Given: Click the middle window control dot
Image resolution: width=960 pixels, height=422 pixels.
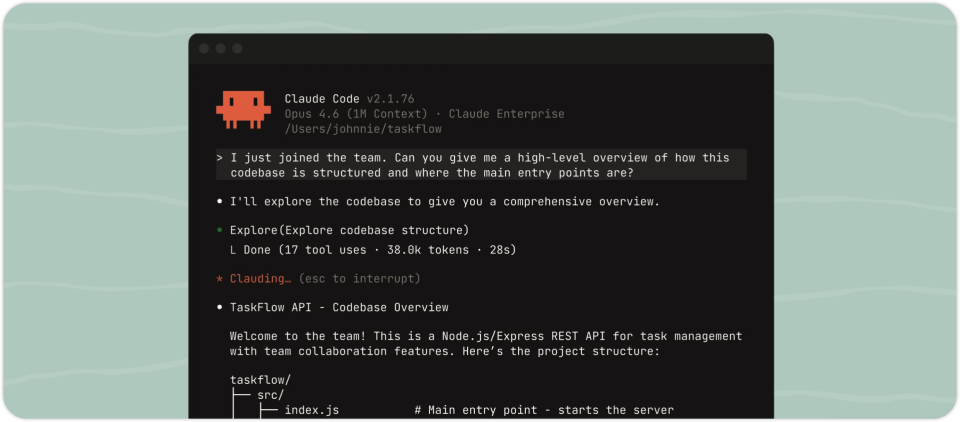Looking at the screenshot, I should 221,48.
